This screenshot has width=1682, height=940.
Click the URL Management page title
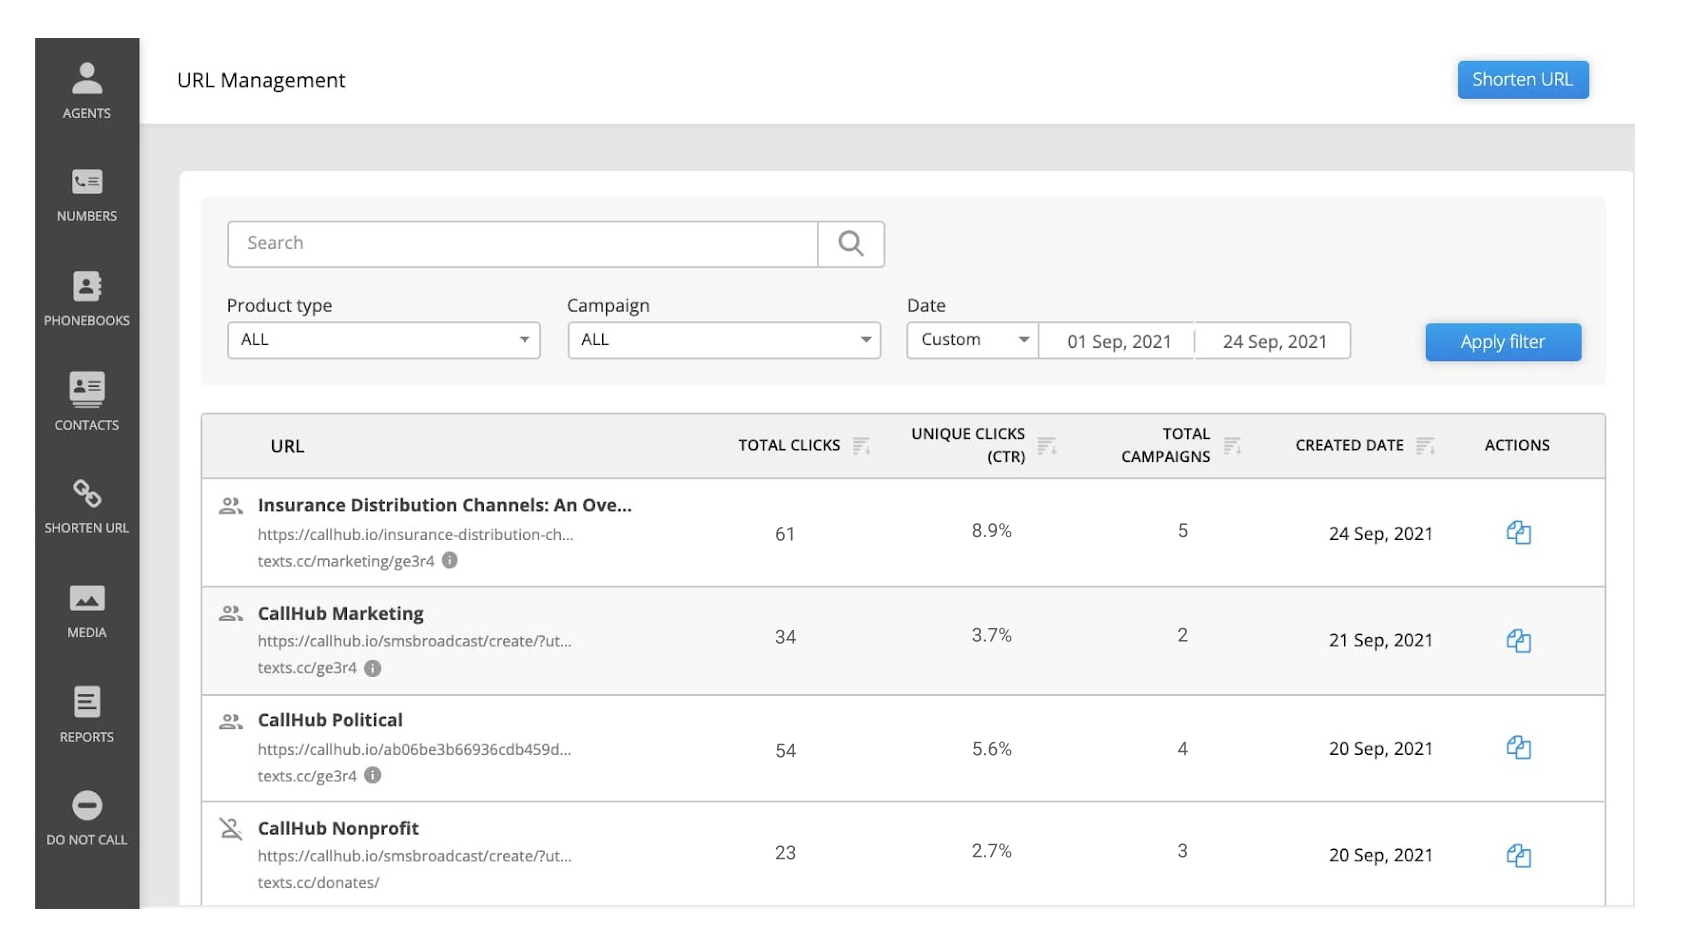[261, 80]
